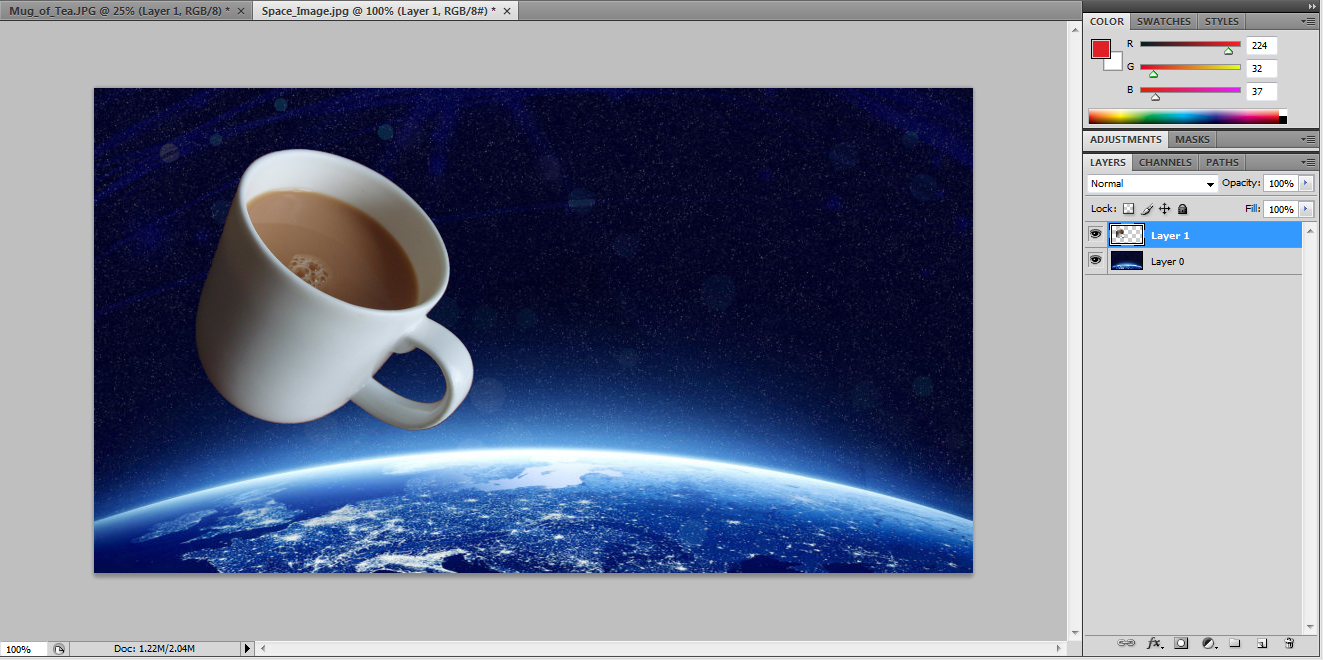Select Layer 1 by its name
Screen dimensions: 1323x660
(1170, 235)
